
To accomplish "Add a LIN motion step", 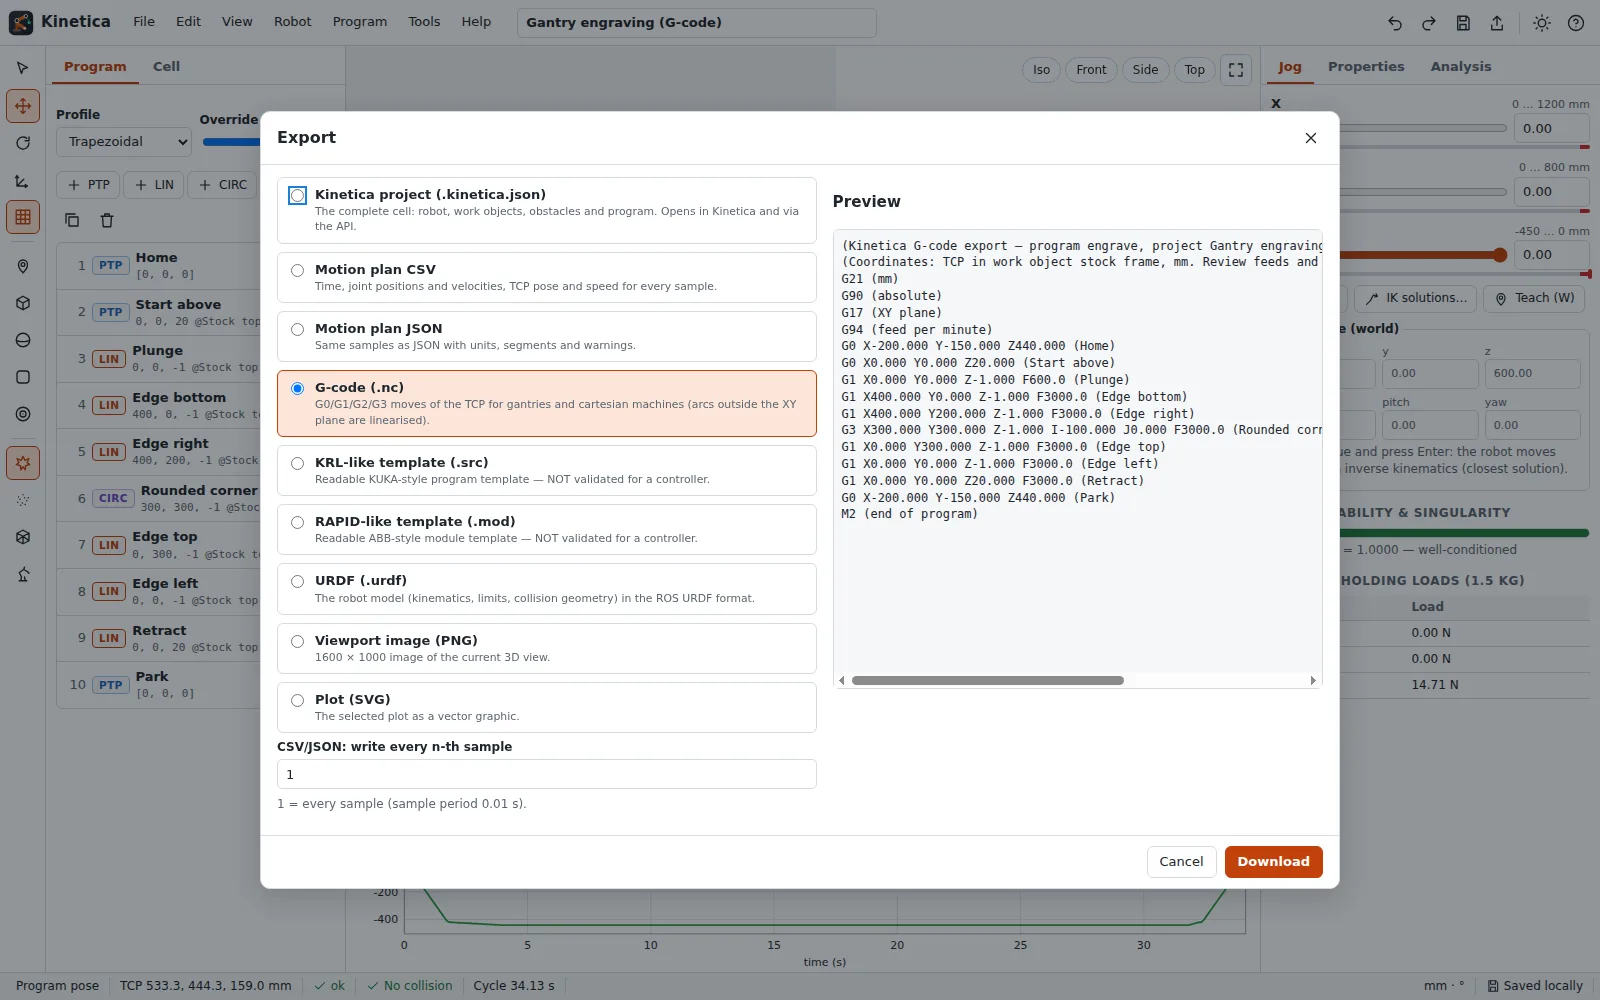I will [154, 185].
